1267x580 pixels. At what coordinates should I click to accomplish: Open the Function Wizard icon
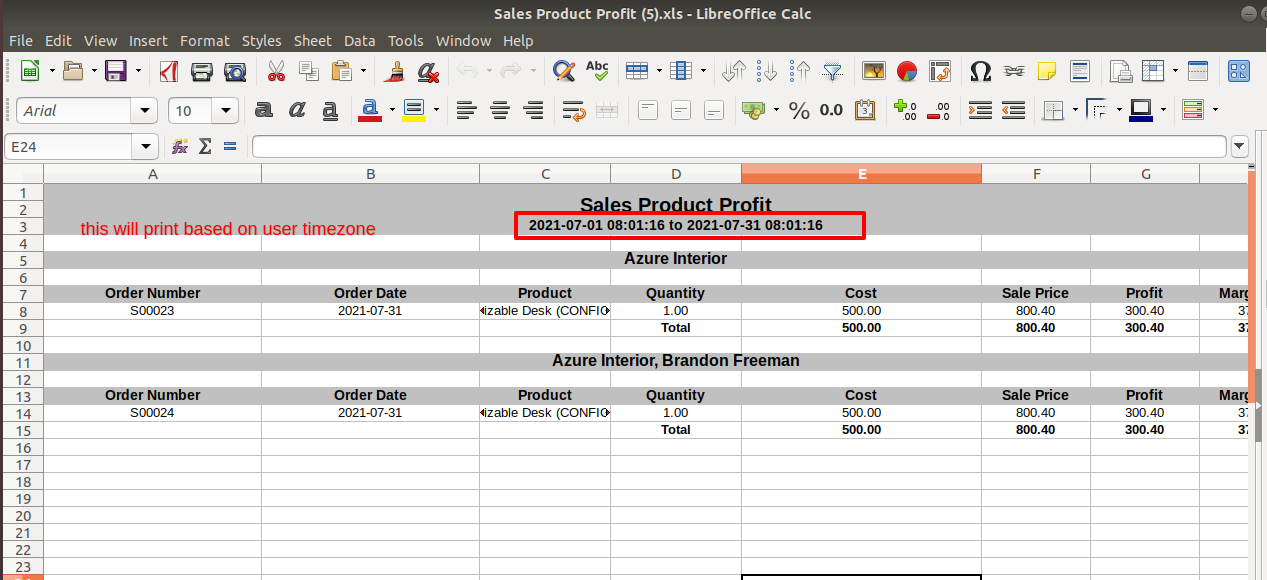[x=180, y=147]
